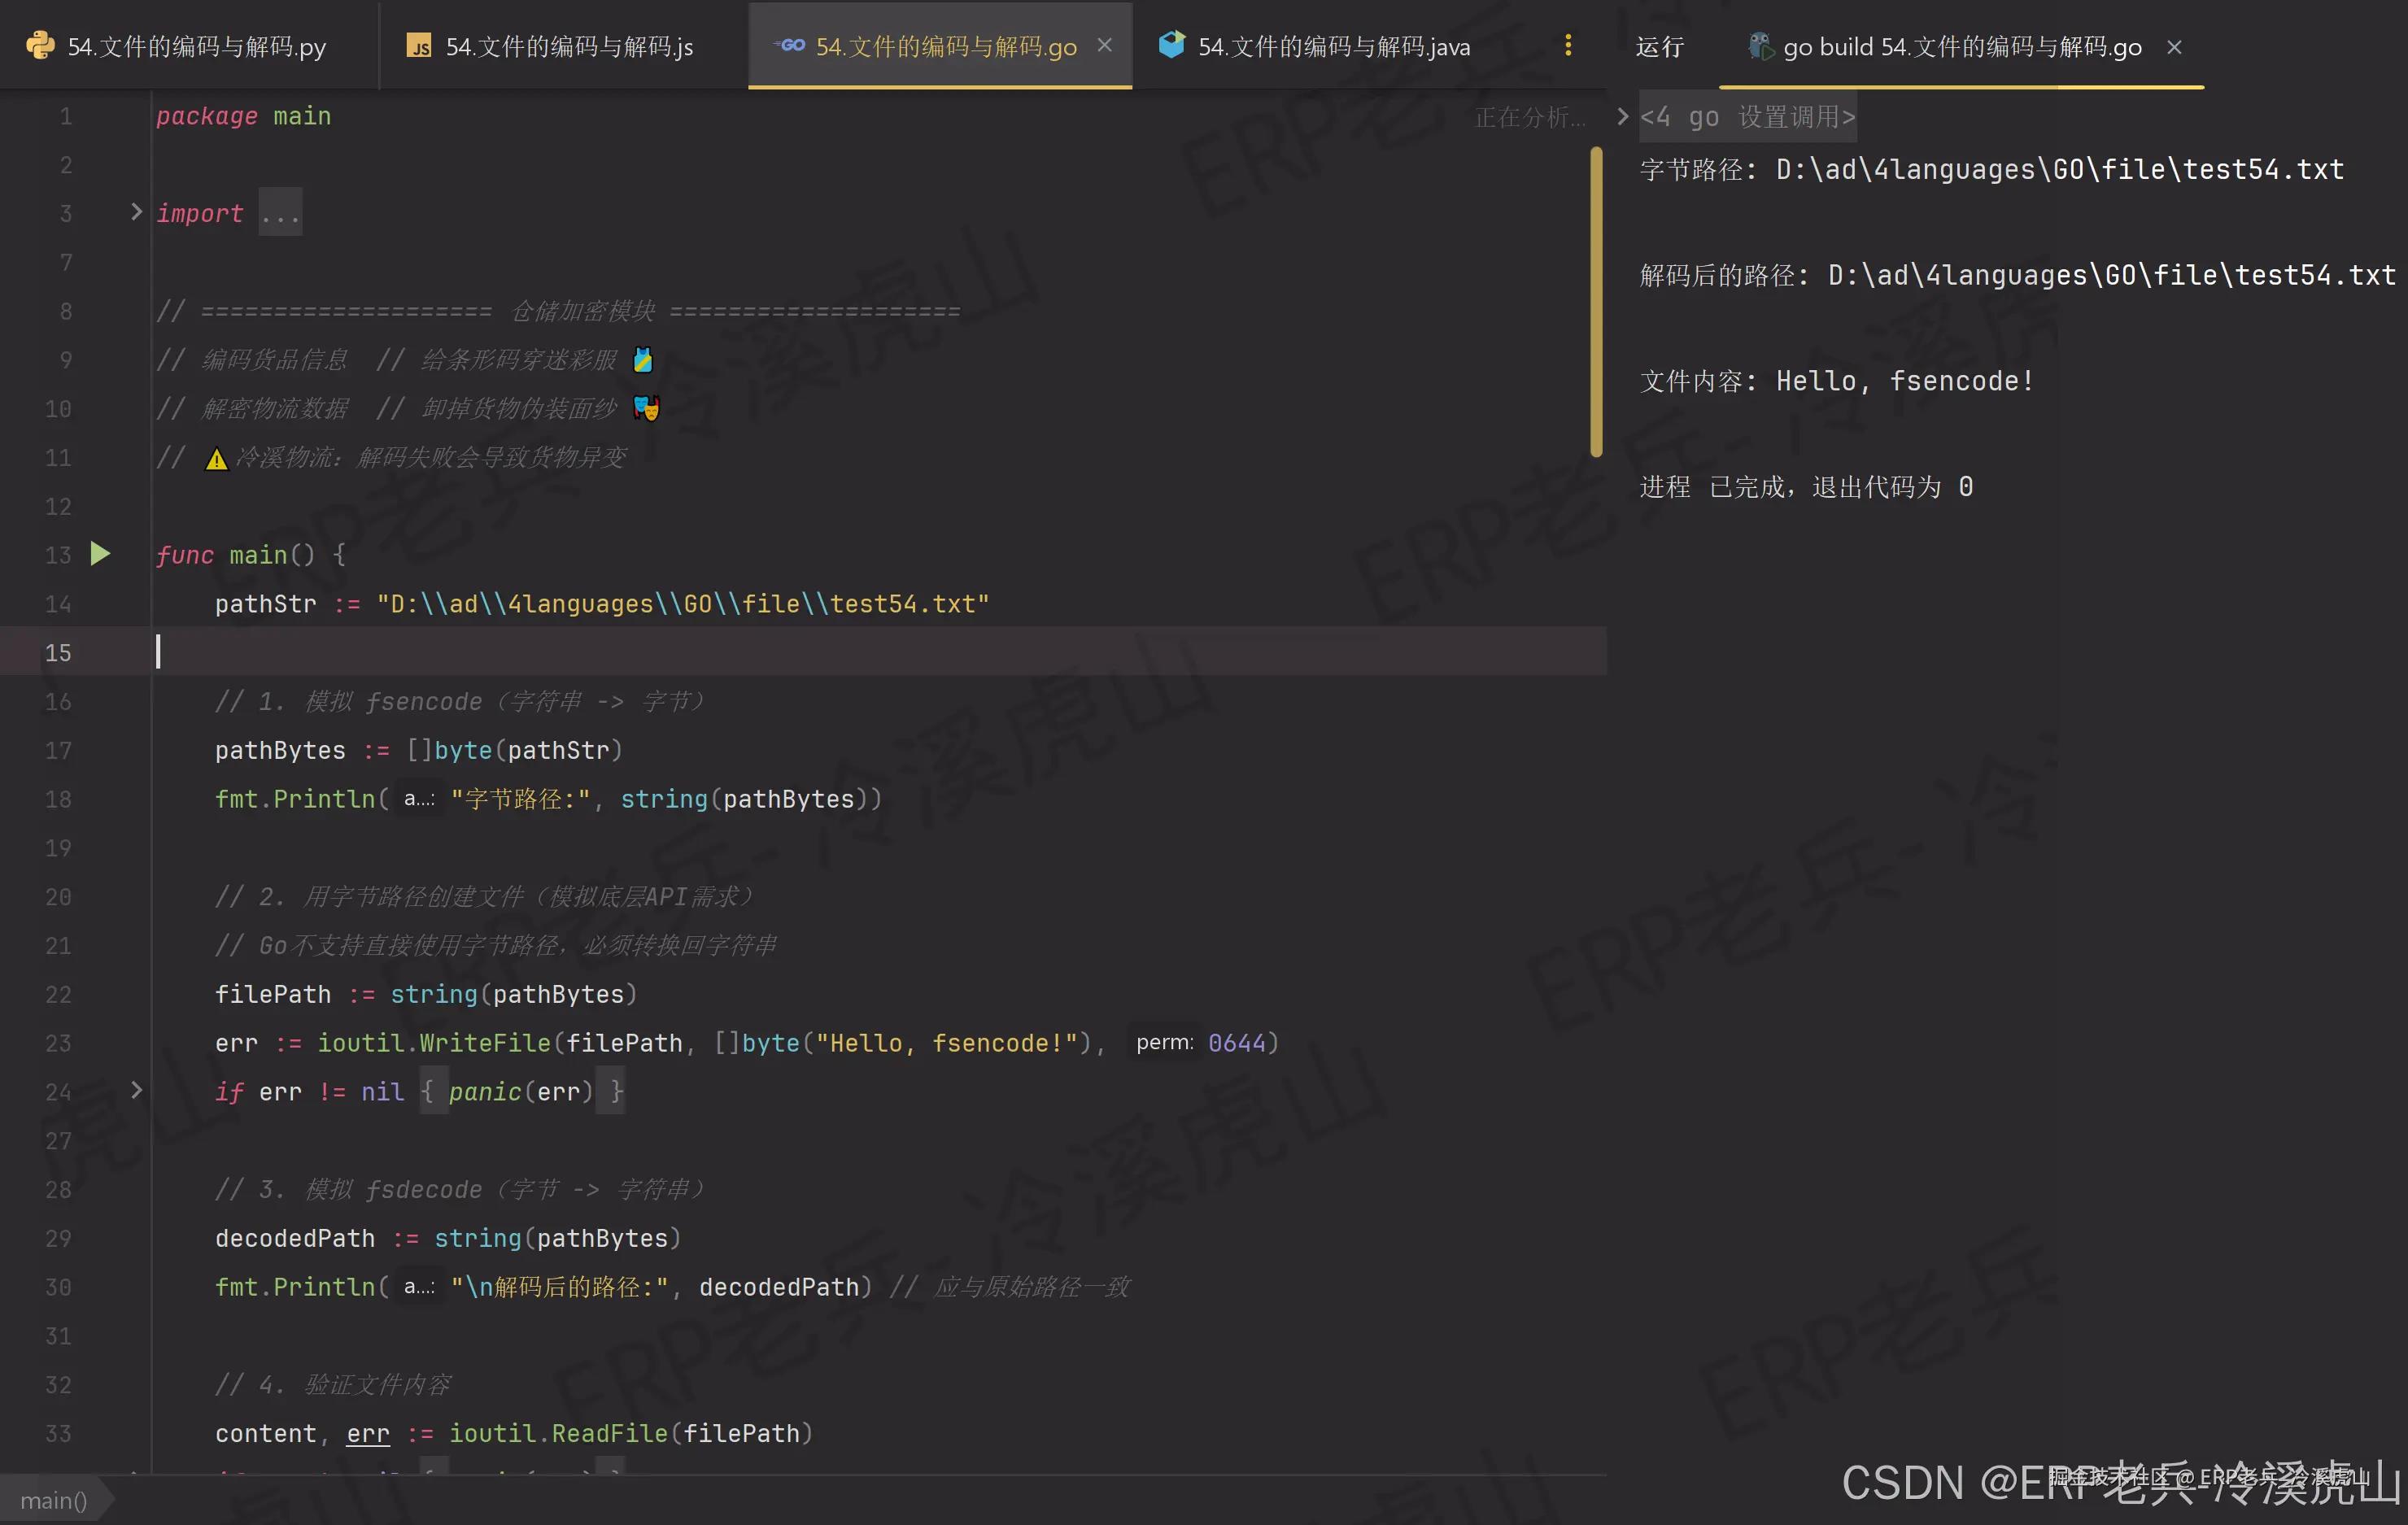Switch to the 54.文件的编码与解码.java tab
2408x1525 pixels.
[x=1333, y=47]
